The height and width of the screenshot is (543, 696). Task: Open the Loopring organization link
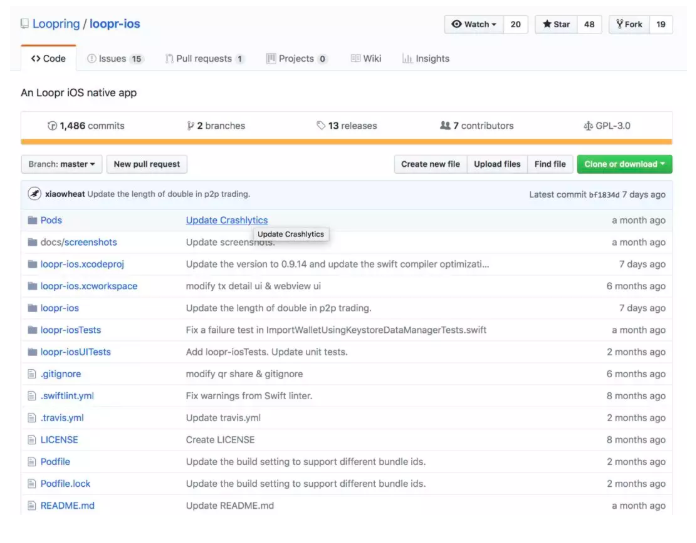click(x=56, y=24)
